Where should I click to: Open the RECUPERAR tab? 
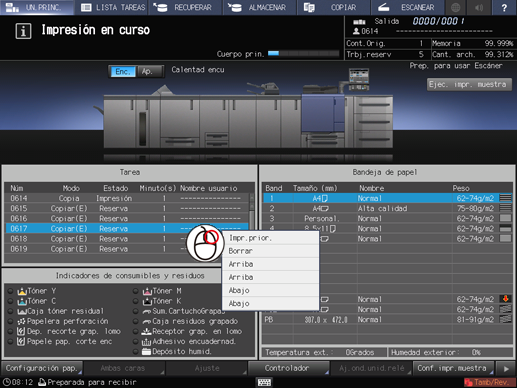[185, 7]
